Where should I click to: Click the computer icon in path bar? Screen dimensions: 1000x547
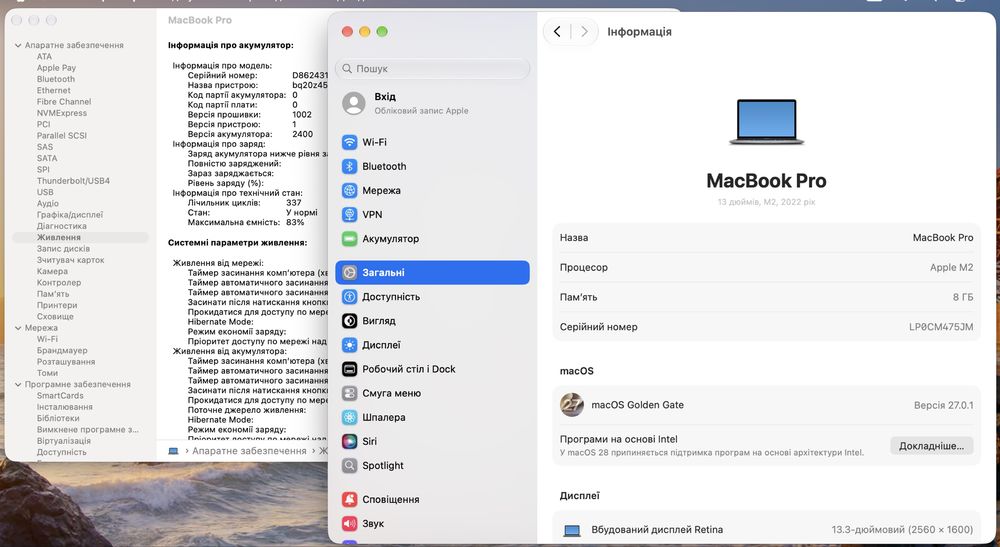[x=173, y=451]
